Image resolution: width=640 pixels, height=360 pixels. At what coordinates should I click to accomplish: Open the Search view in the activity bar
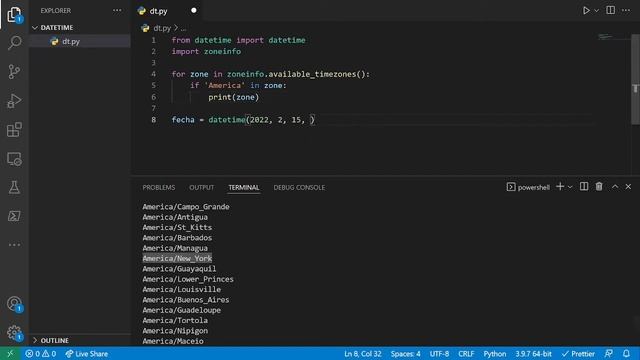pyautogui.click(x=14, y=42)
